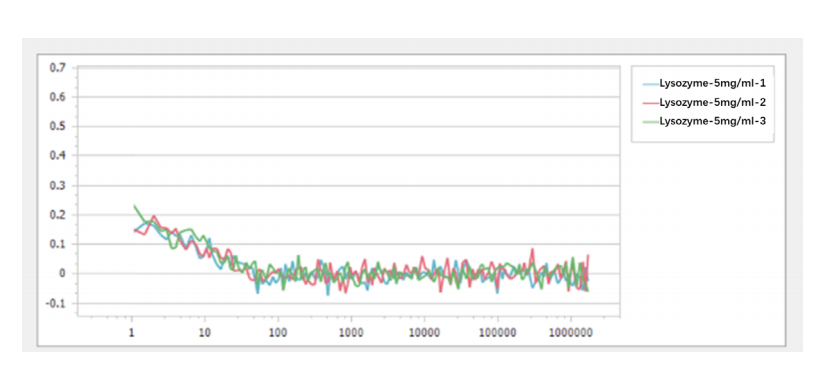This screenshot has height=372, width=822.
Task: Click the -0.1 y-axis label
Action: tap(56, 303)
